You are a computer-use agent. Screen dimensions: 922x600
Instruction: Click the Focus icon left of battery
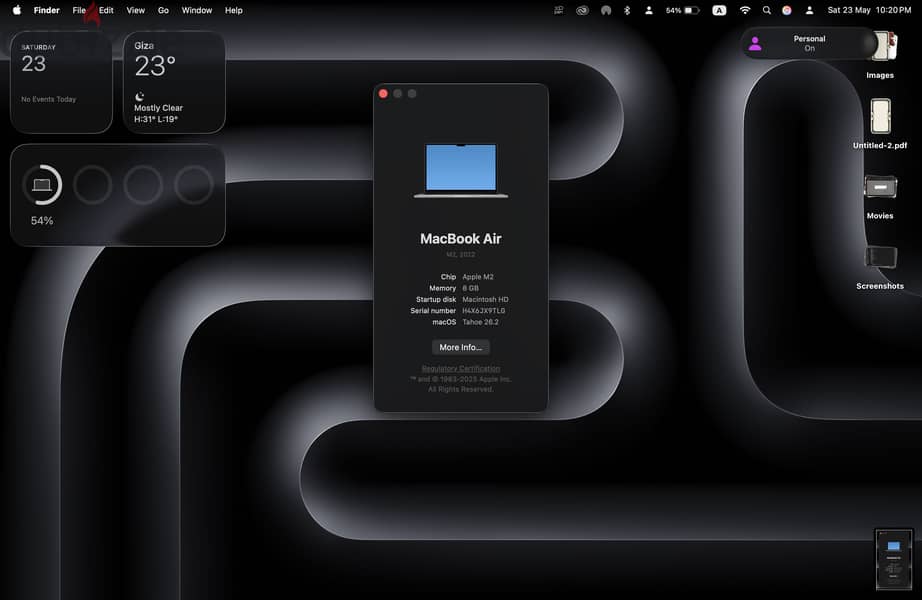coord(649,10)
